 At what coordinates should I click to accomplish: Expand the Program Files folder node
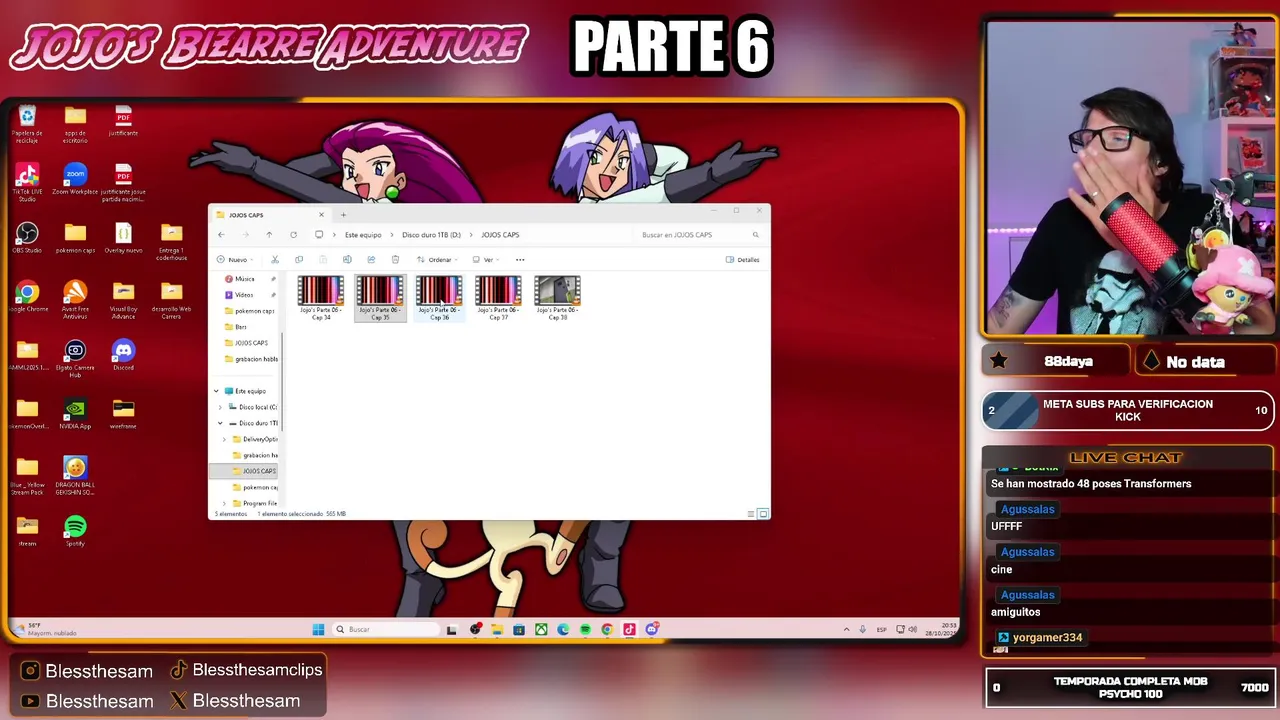coord(224,503)
